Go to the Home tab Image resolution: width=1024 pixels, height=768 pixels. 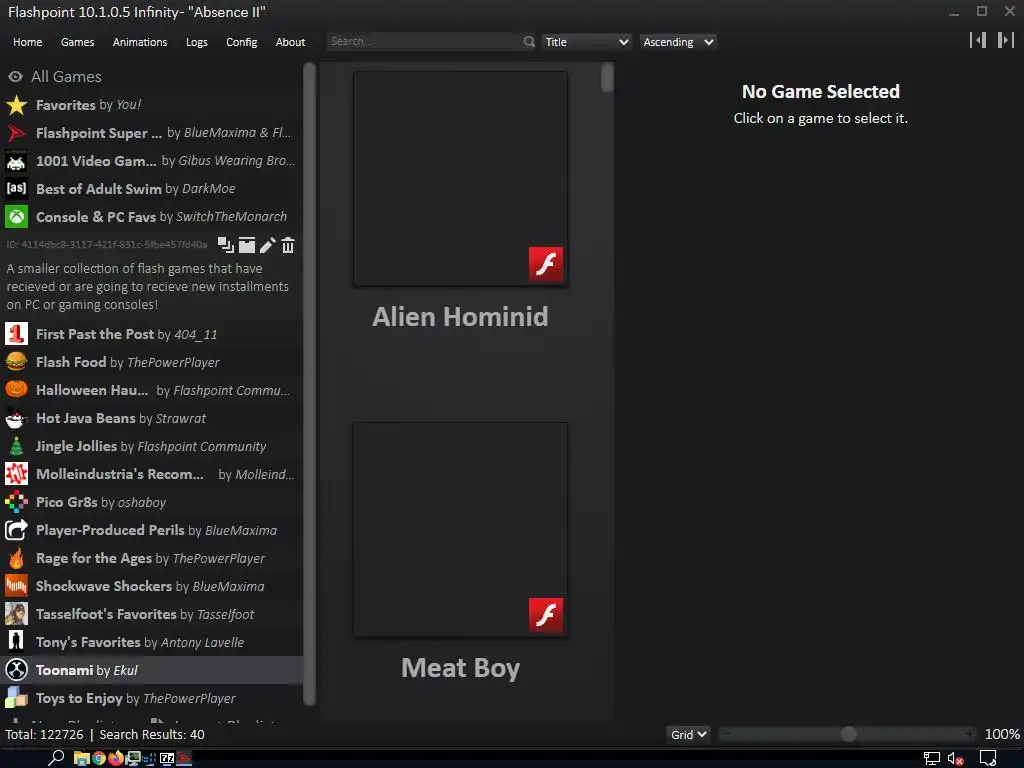click(27, 42)
